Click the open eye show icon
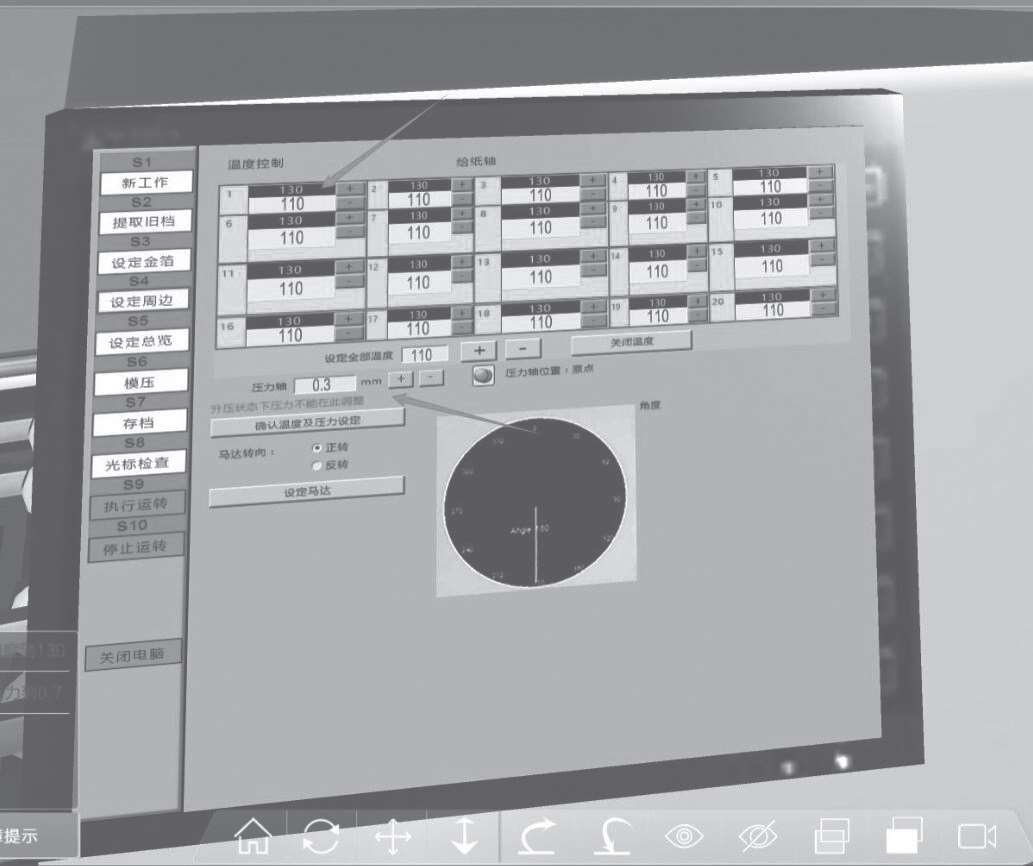 (x=684, y=836)
